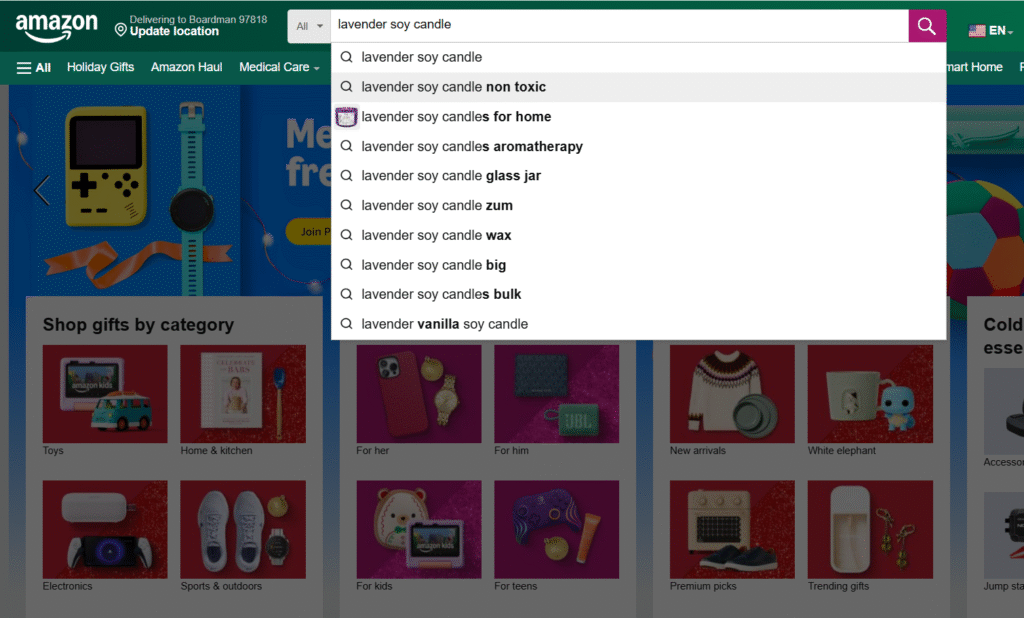The height and width of the screenshot is (618, 1024).
Task: Open the hamburger All menu
Action: click(34, 67)
